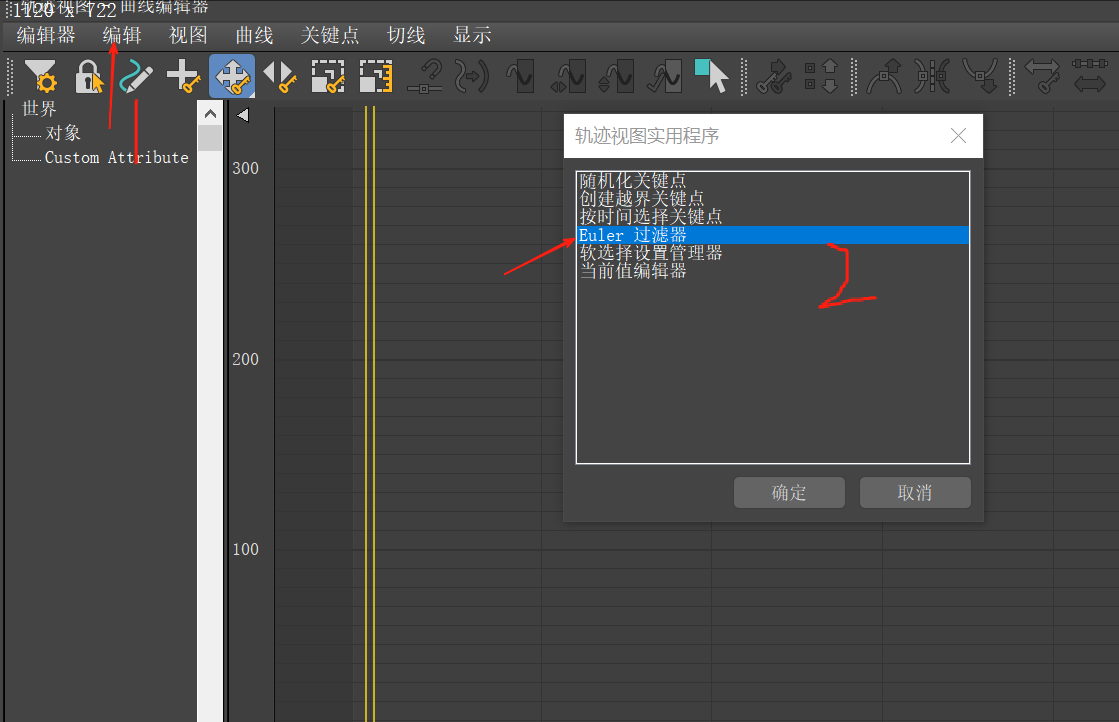Click the grow/shrink key selection arrows icon
Screen dimensions: 1119x722
pos(821,76)
